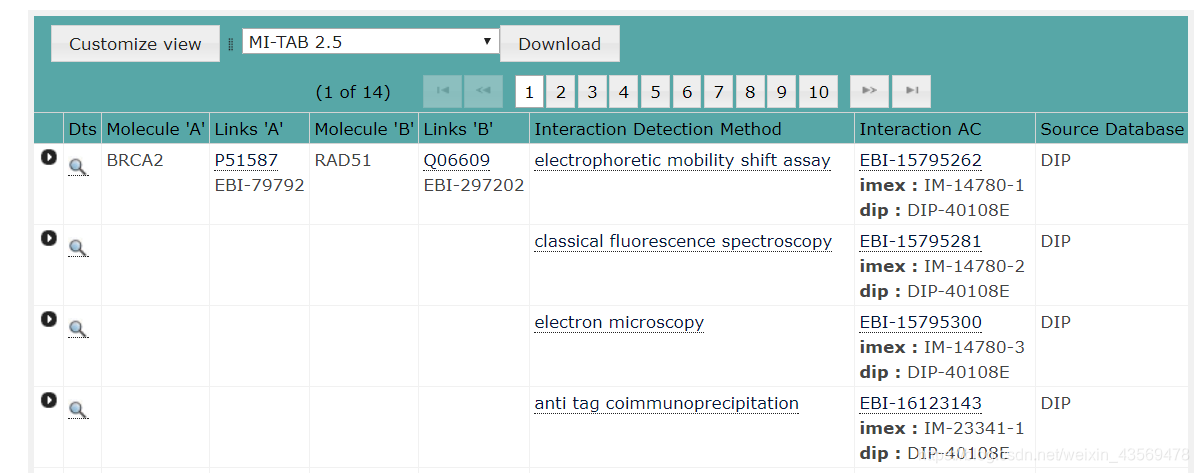1199x473 pixels.
Task: Click the Molecule 'B' column header
Action: click(364, 129)
